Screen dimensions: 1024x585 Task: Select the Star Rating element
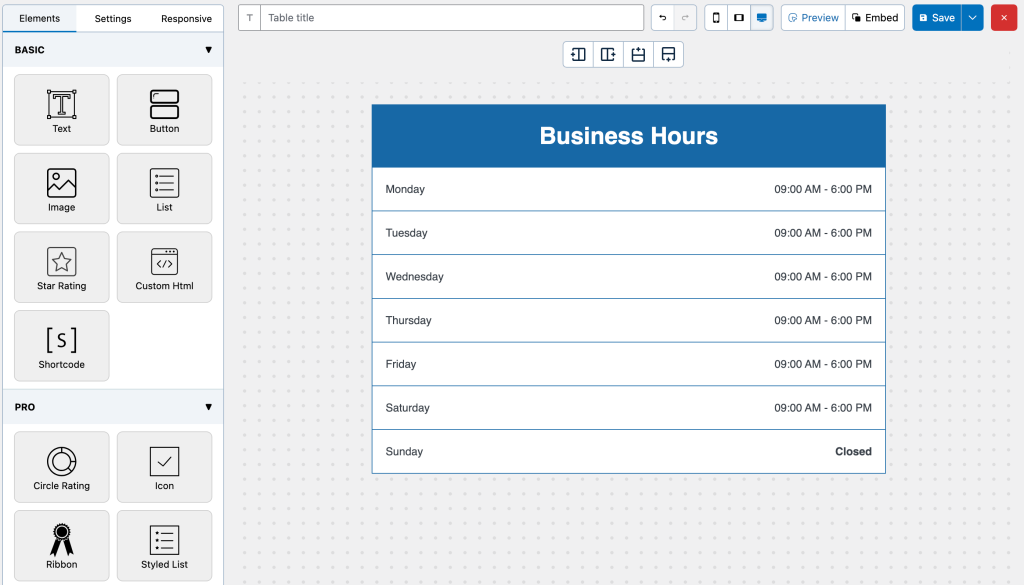click(62, 267)
